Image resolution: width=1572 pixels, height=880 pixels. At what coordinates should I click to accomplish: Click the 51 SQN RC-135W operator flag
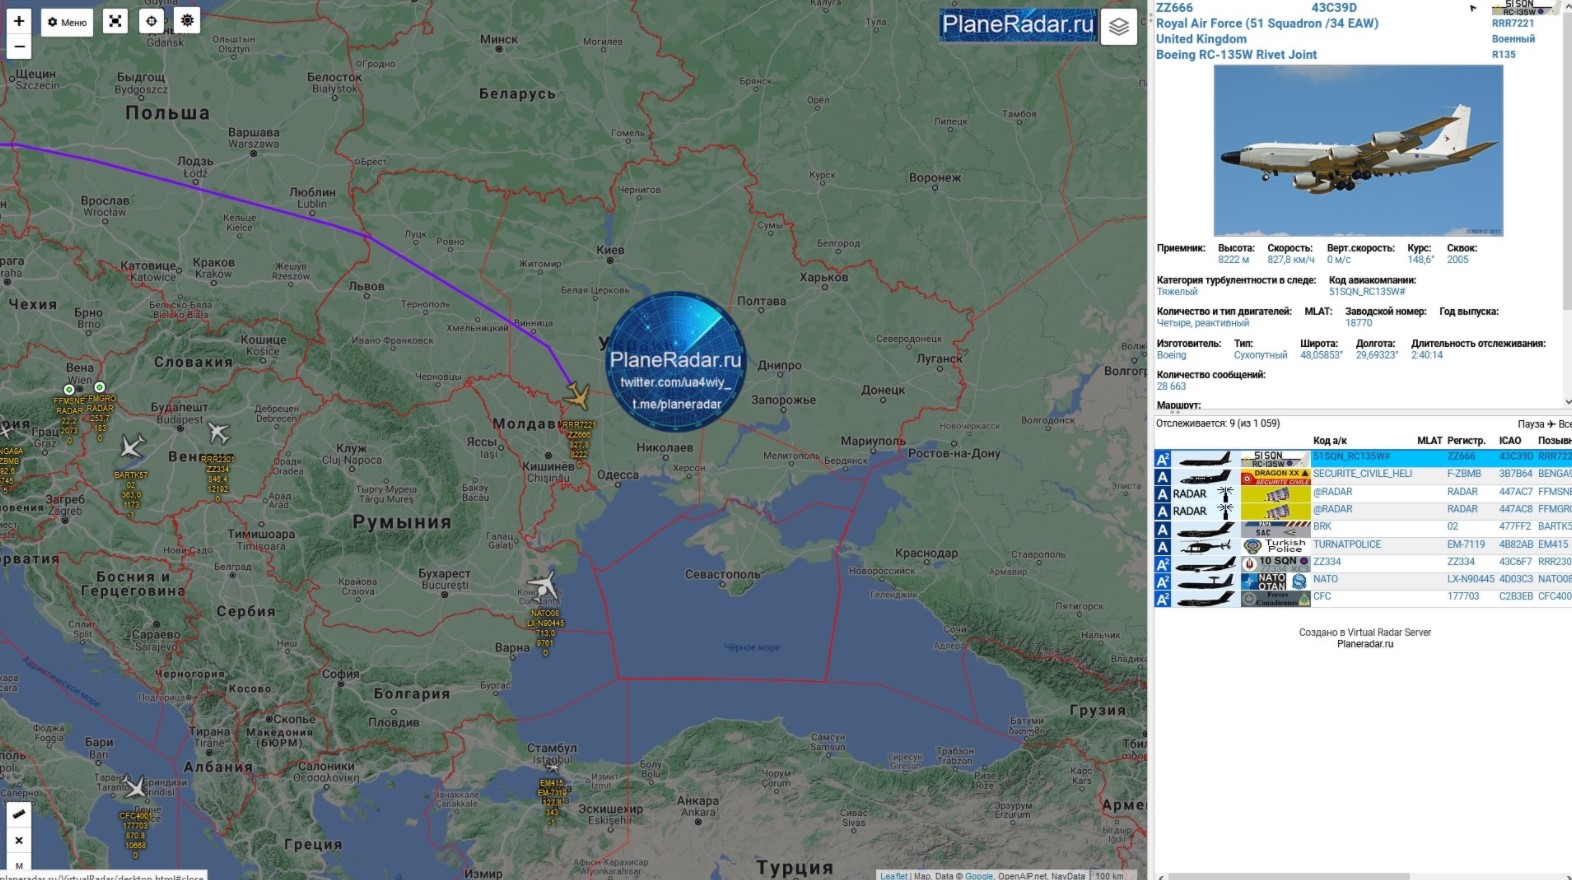pos(1275,459)
